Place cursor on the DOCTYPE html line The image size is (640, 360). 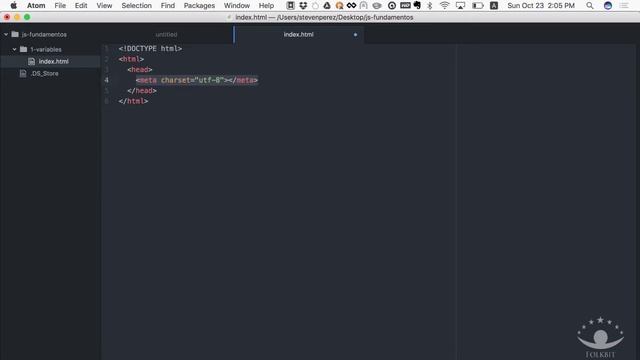click(x=150, y=49)
